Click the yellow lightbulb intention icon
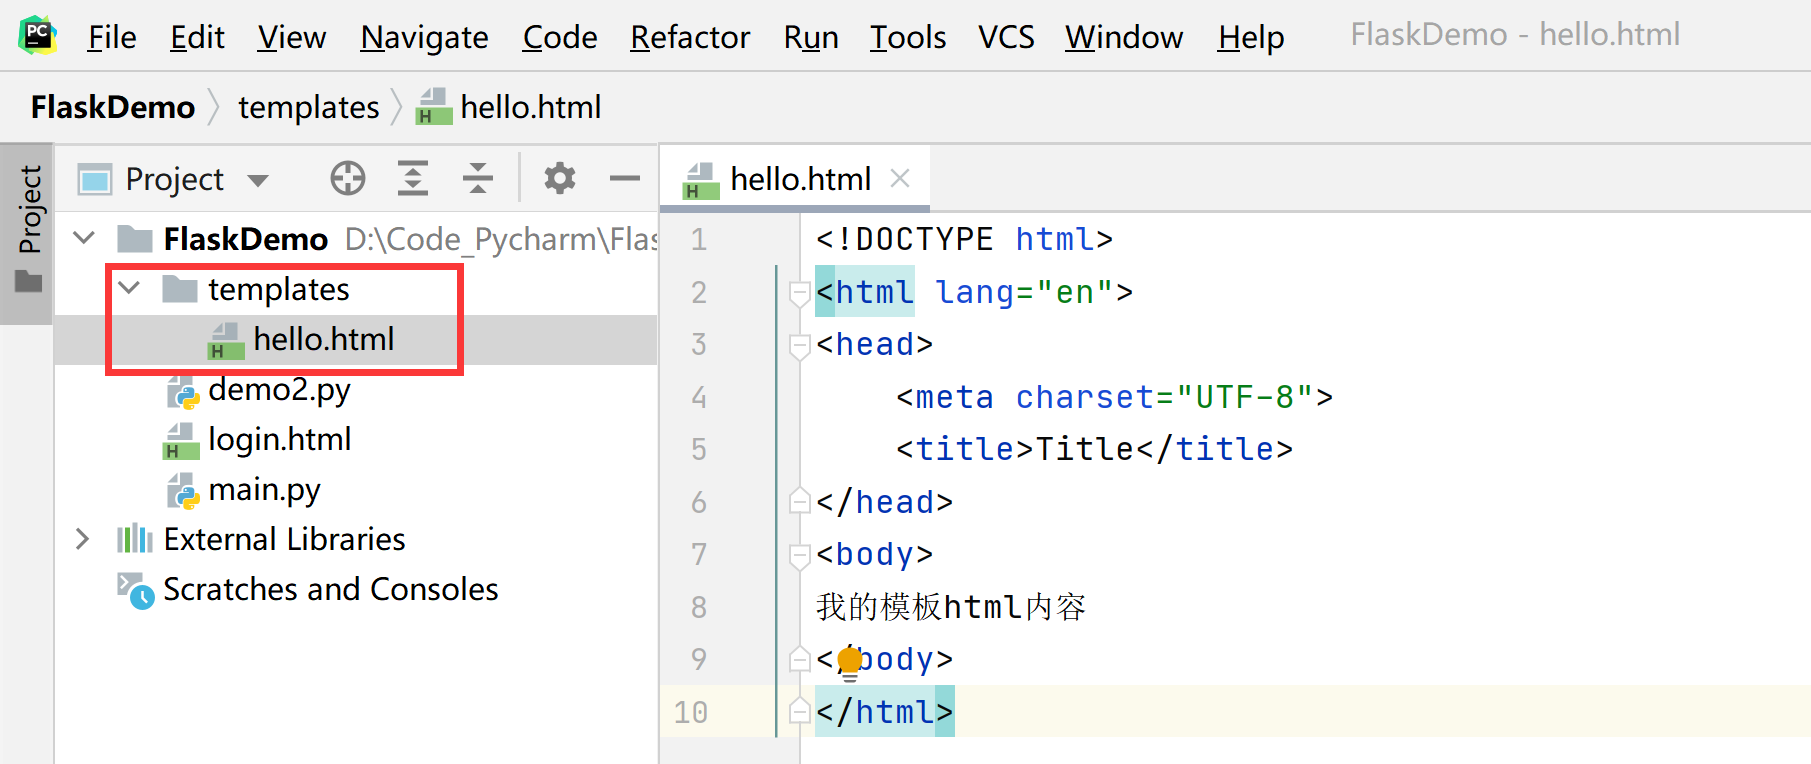Screen dimensions: 1811x764 coord(849,661)
